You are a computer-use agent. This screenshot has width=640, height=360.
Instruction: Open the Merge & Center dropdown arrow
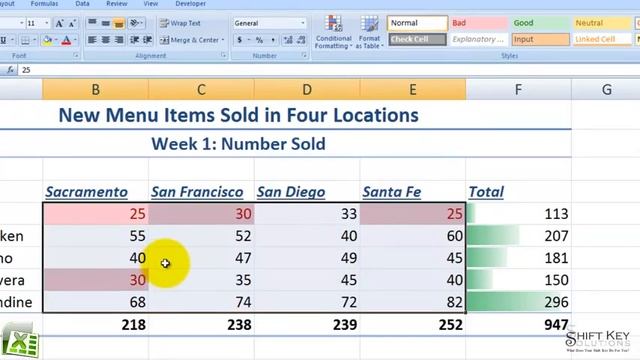point(223,40)
